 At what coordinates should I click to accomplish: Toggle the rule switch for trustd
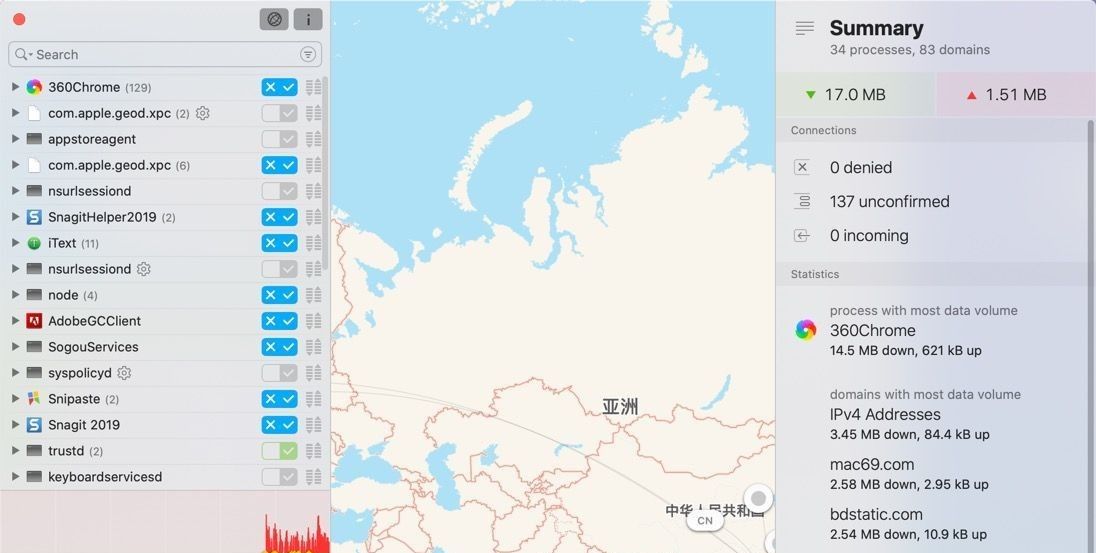tap(279, 451)
